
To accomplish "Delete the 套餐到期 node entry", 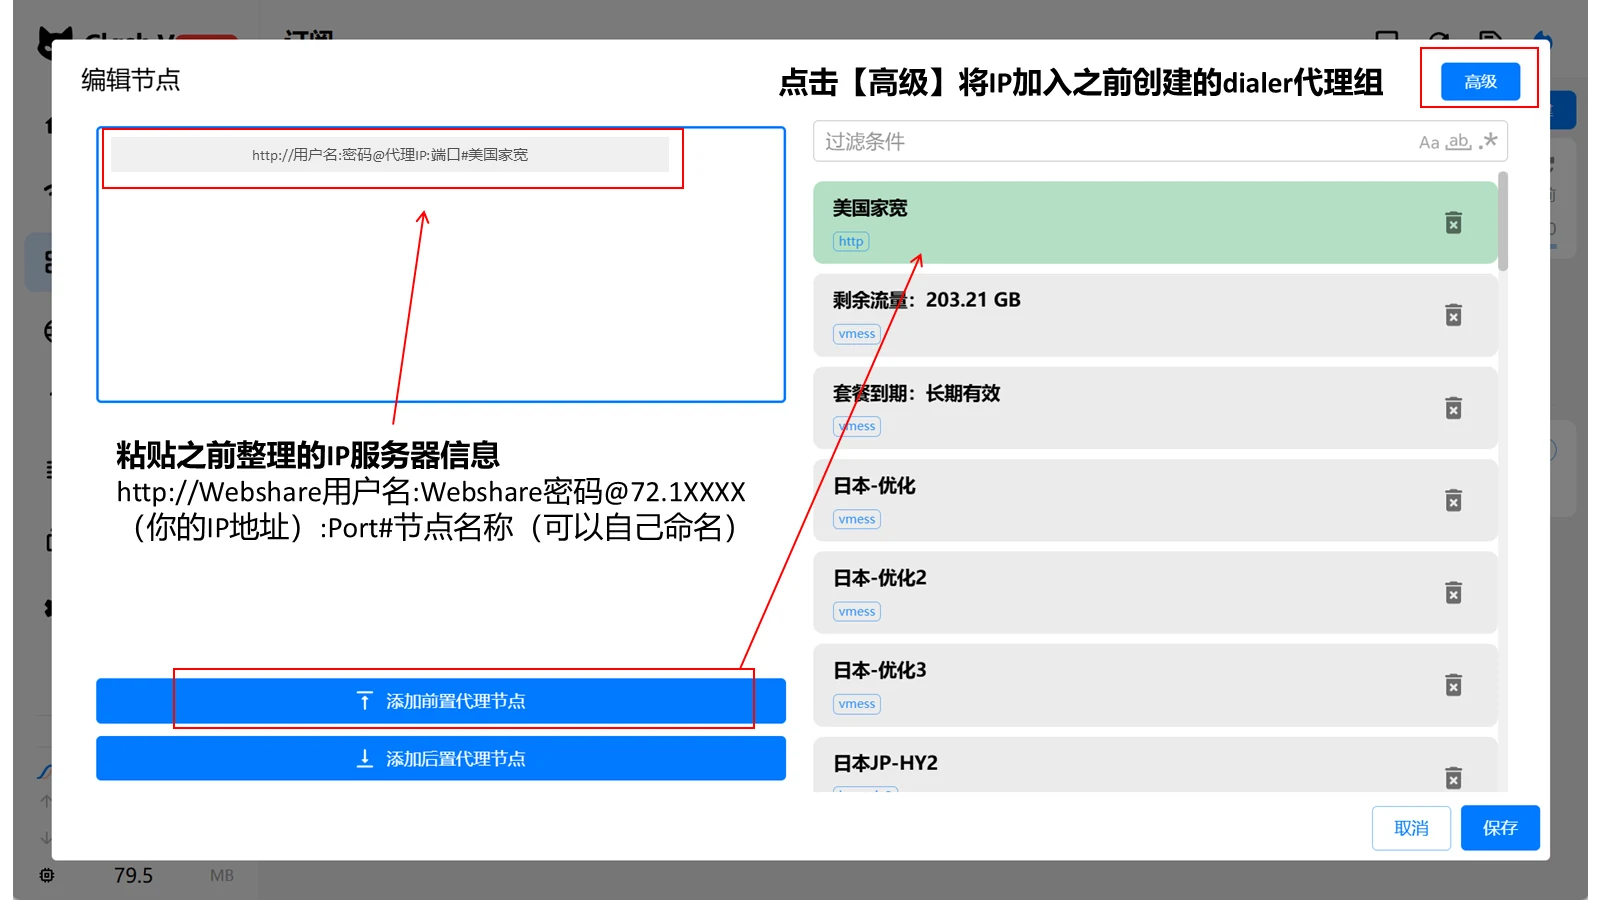I will coord(1454,408).
